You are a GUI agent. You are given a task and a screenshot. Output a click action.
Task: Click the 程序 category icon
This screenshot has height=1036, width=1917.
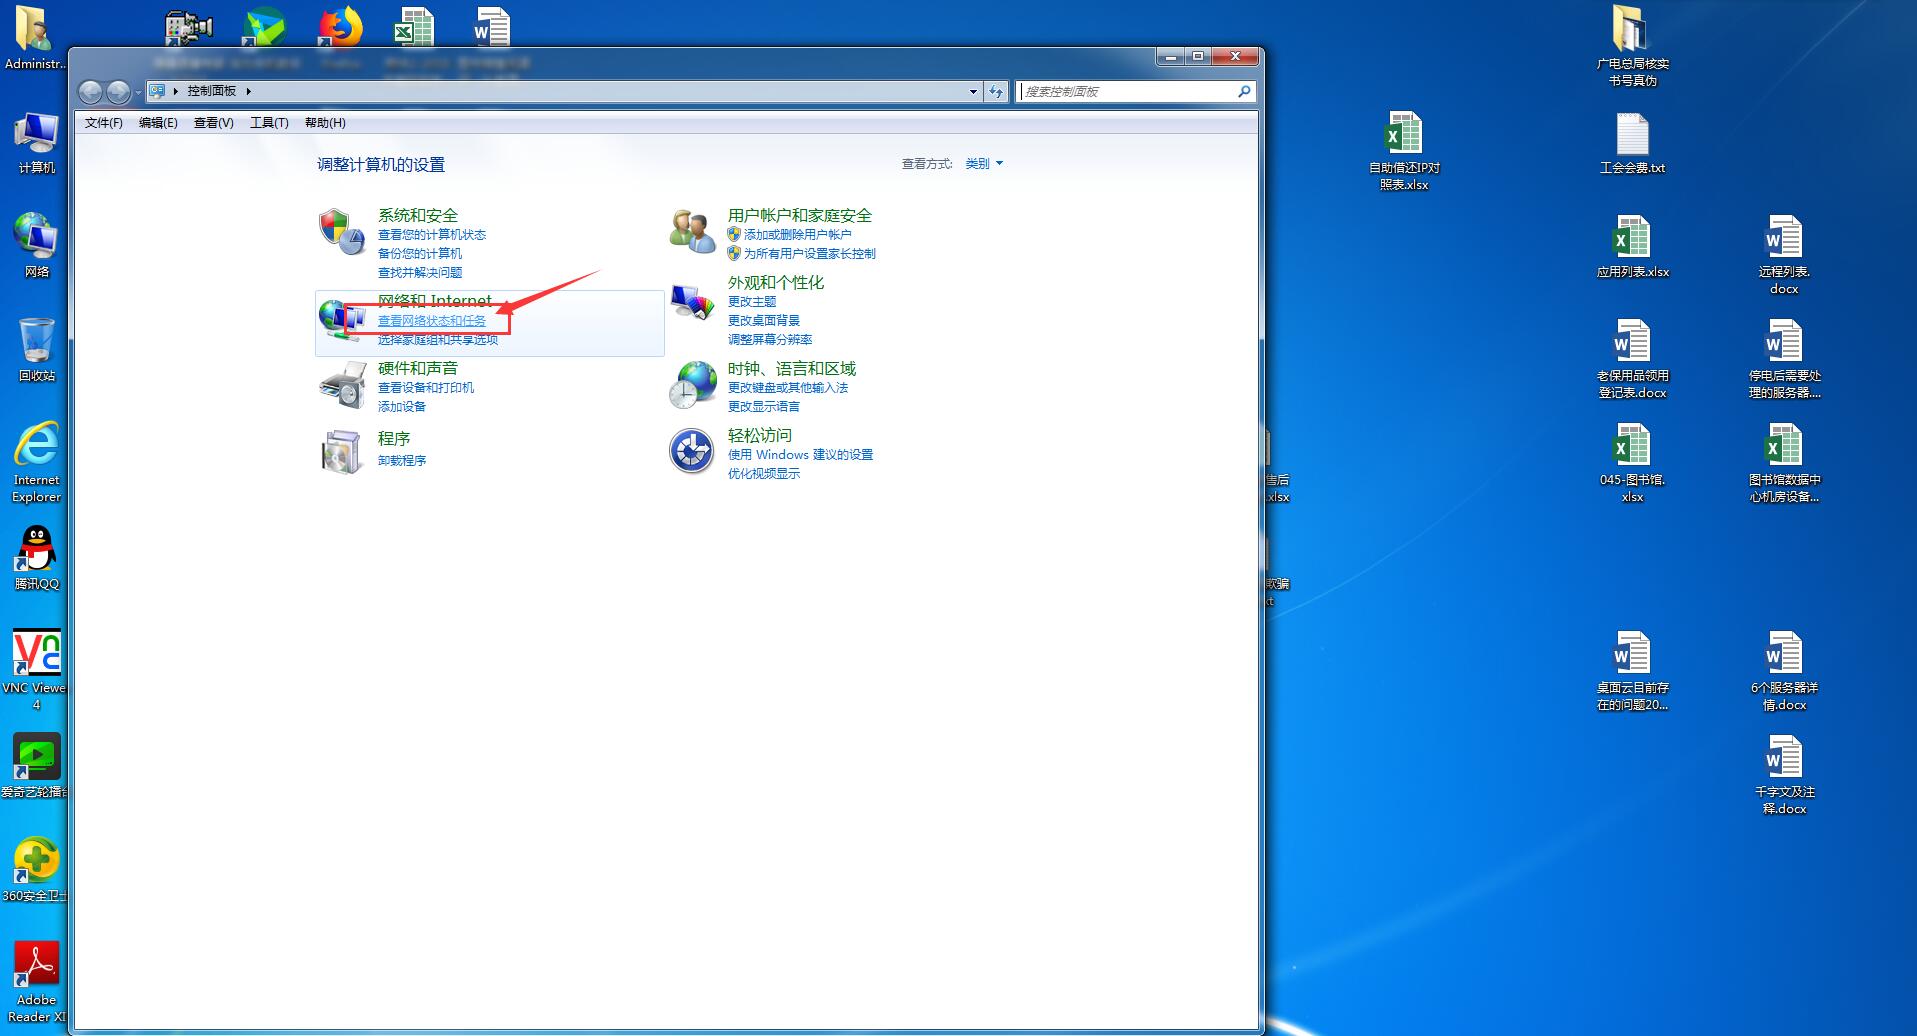342,452
